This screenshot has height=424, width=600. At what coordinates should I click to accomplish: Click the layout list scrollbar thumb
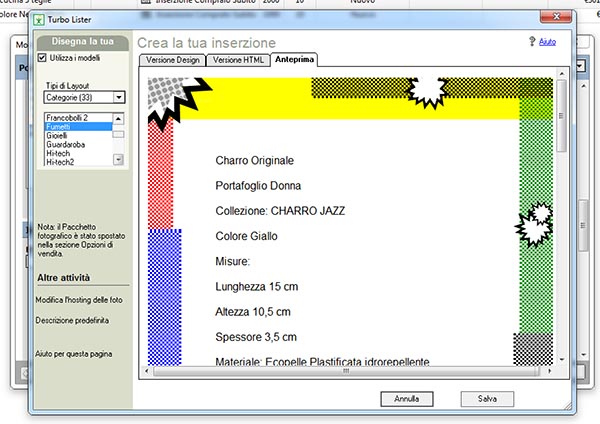(119, 134)
